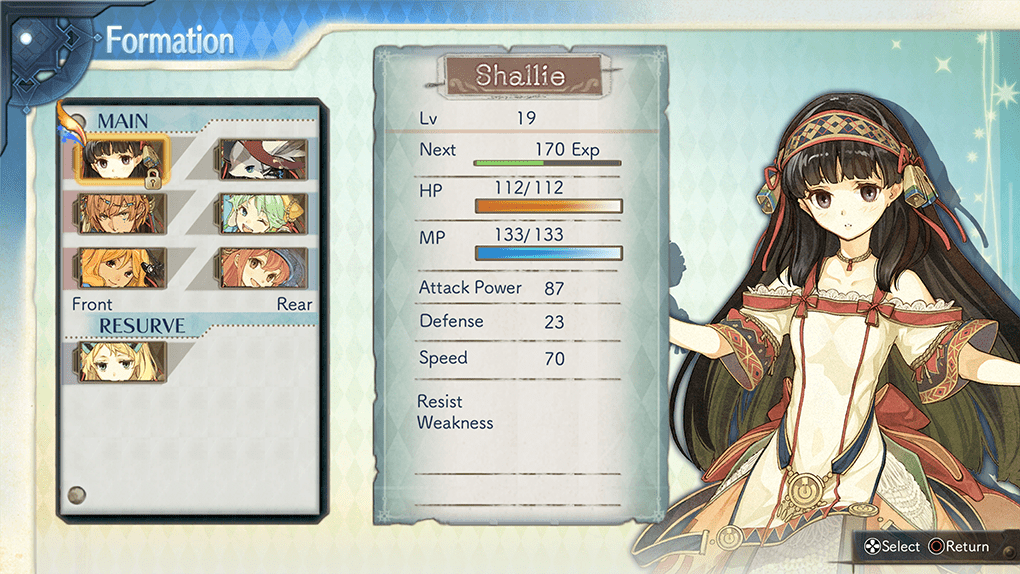The width and height of the screenshot is (1020, 574).
Task: Click the round rivet at panel bottom
Action: (77, 495)
